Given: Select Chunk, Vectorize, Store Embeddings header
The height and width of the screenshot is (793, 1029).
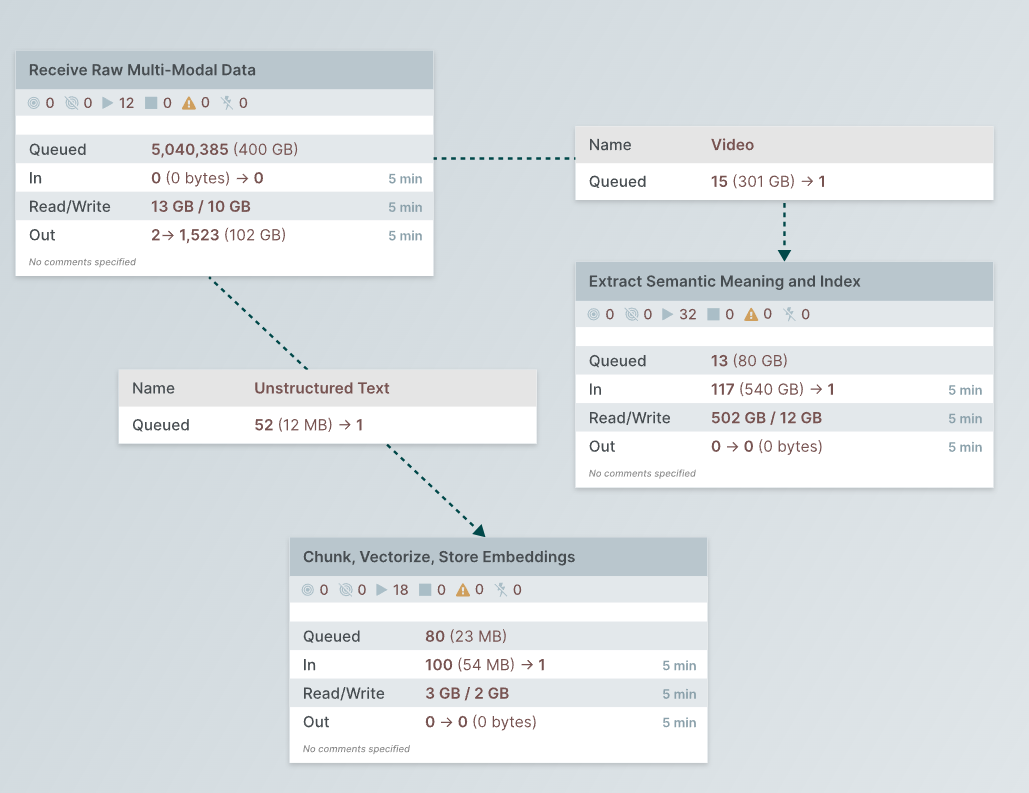Looking at the screenshot, I should tap(438, 557).
